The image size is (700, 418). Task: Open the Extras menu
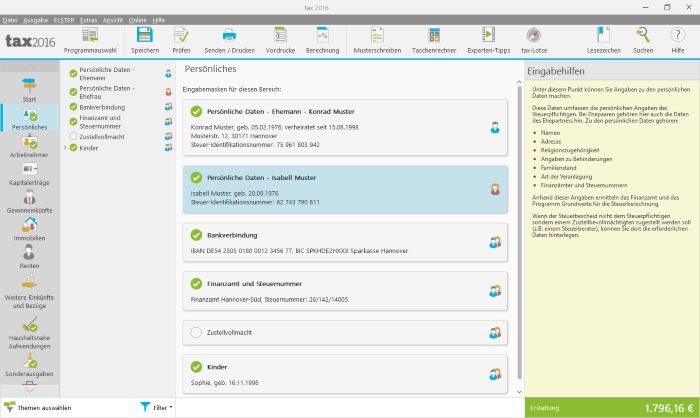(x=88, y=20)
